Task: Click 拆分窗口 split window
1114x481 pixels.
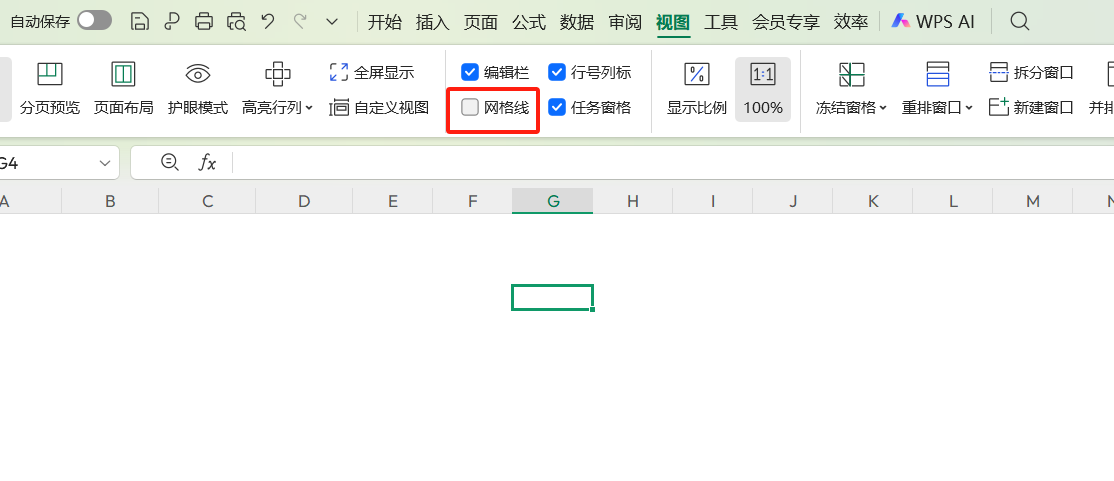Action: point(1031,72)
